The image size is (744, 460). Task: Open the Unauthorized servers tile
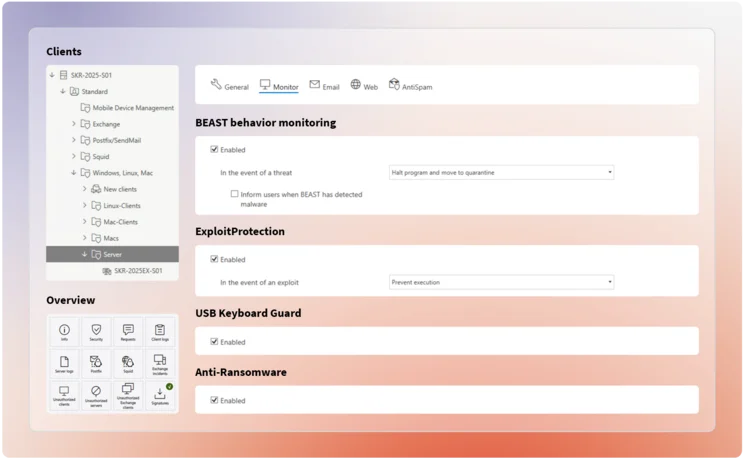tap(96, 395)
